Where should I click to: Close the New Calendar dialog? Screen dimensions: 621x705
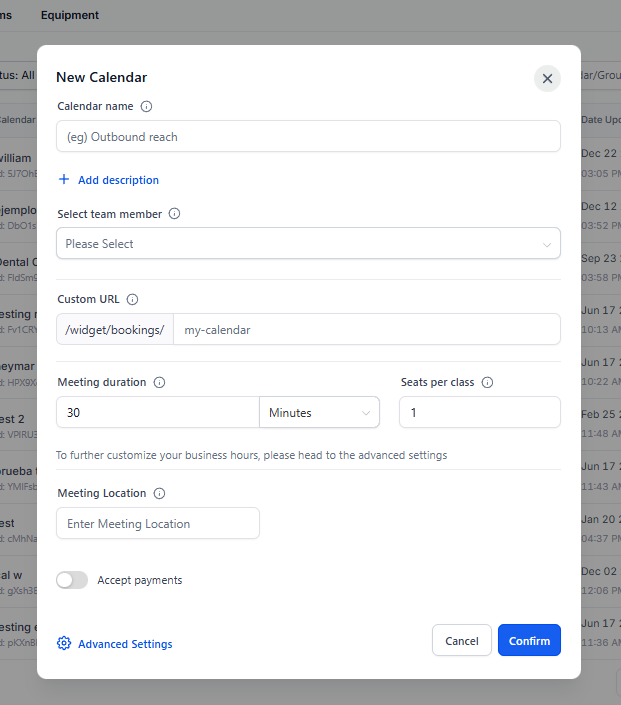pos(547,78)
